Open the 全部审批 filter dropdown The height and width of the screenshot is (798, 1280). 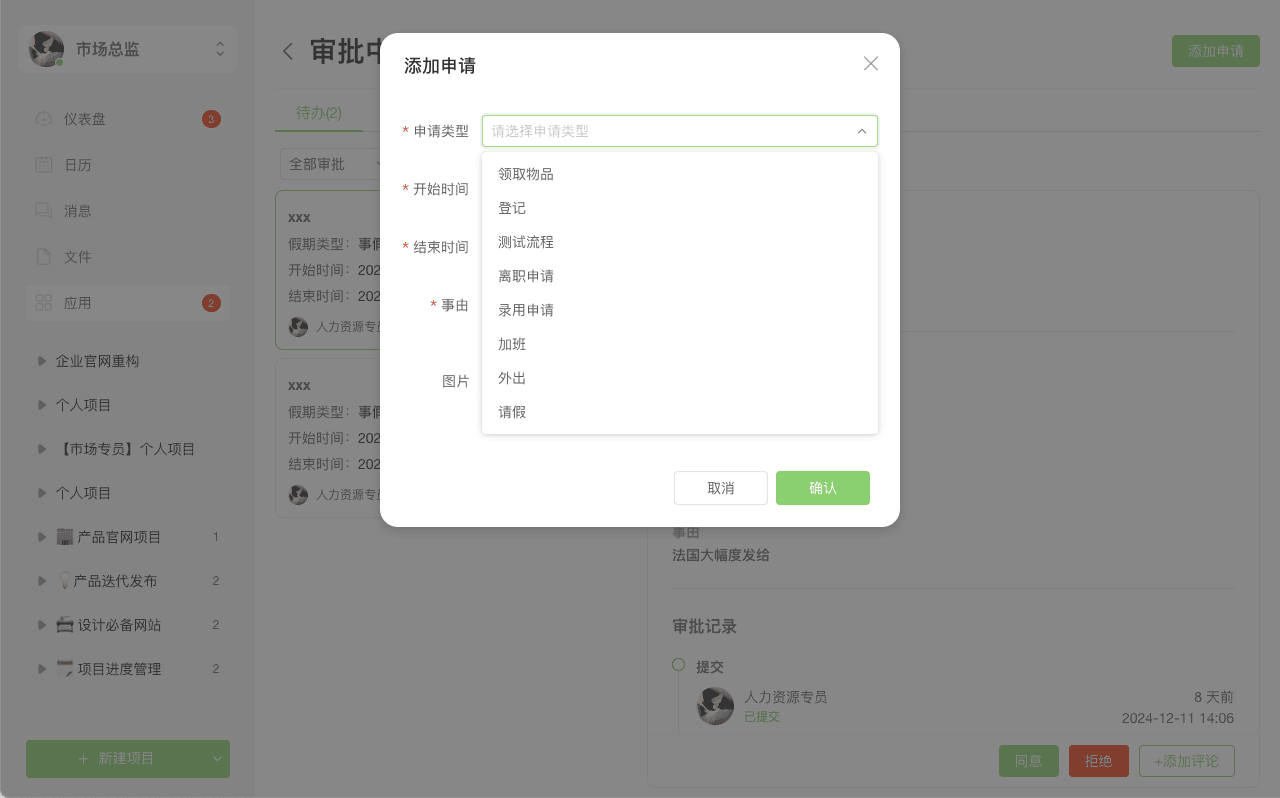tap(334, 164)
